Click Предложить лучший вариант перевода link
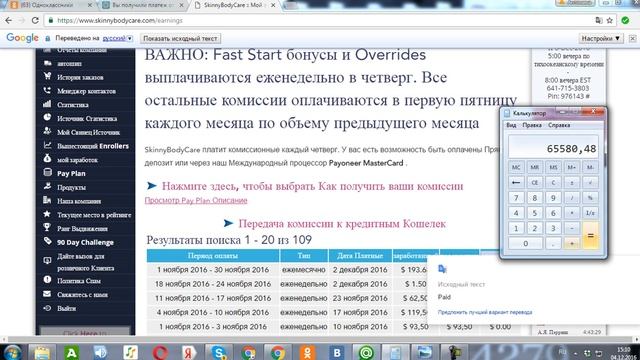This screenshot has width=640, height=360. [485, 312]
